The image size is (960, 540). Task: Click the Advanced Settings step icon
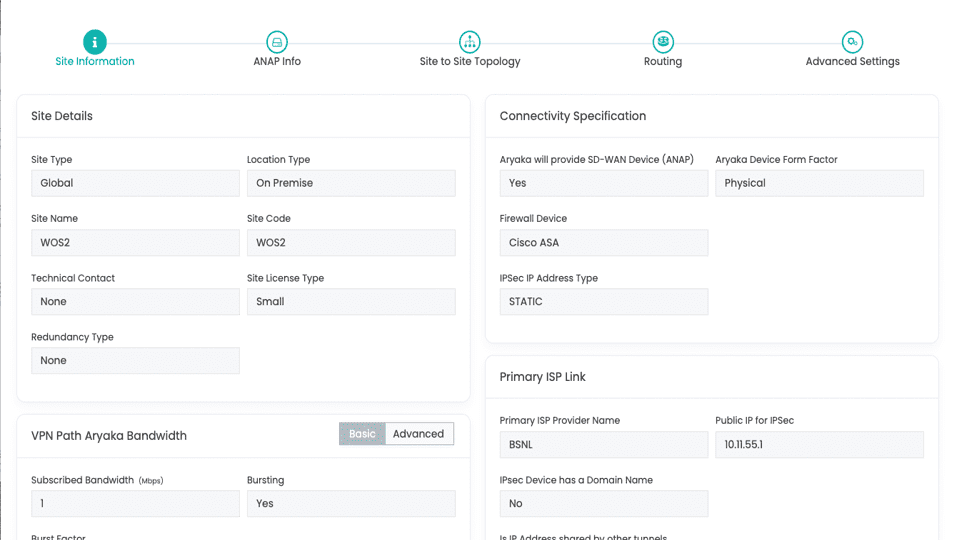click(x=852, y=42)
